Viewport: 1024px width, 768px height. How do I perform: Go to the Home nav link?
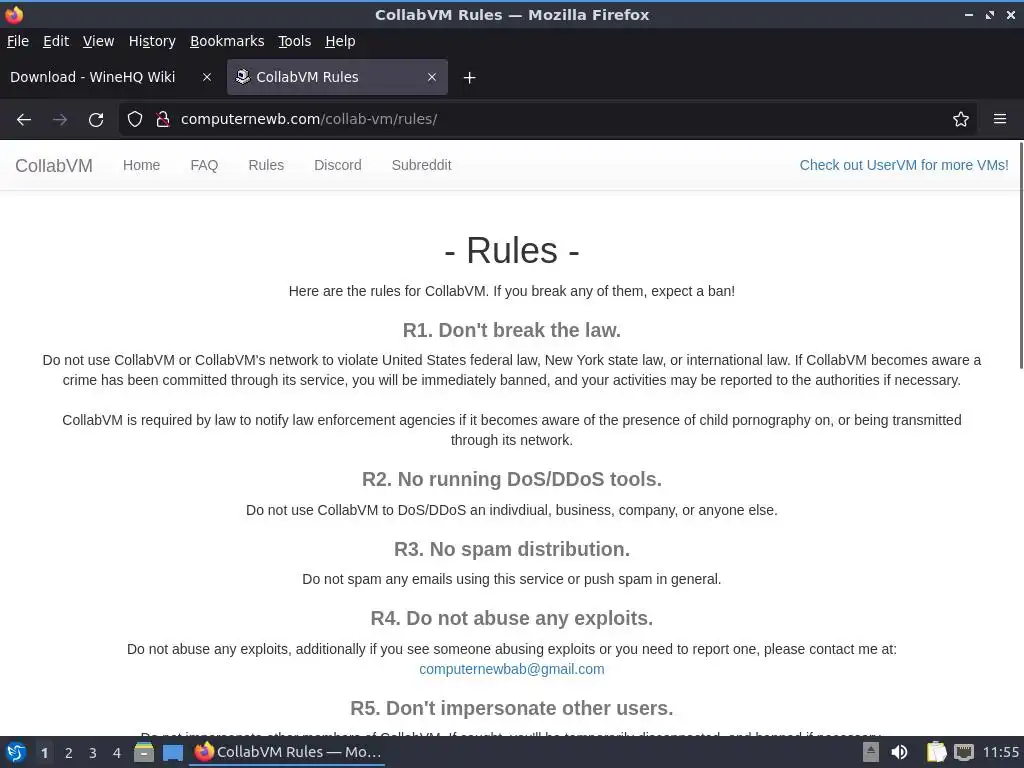pyautogui.click(x=141, y=165)
